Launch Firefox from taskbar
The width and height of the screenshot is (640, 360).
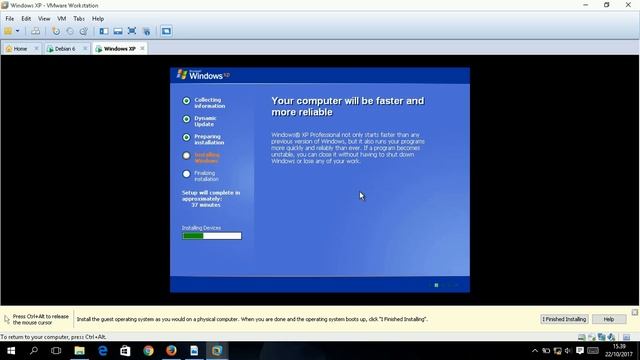(171, 351)
